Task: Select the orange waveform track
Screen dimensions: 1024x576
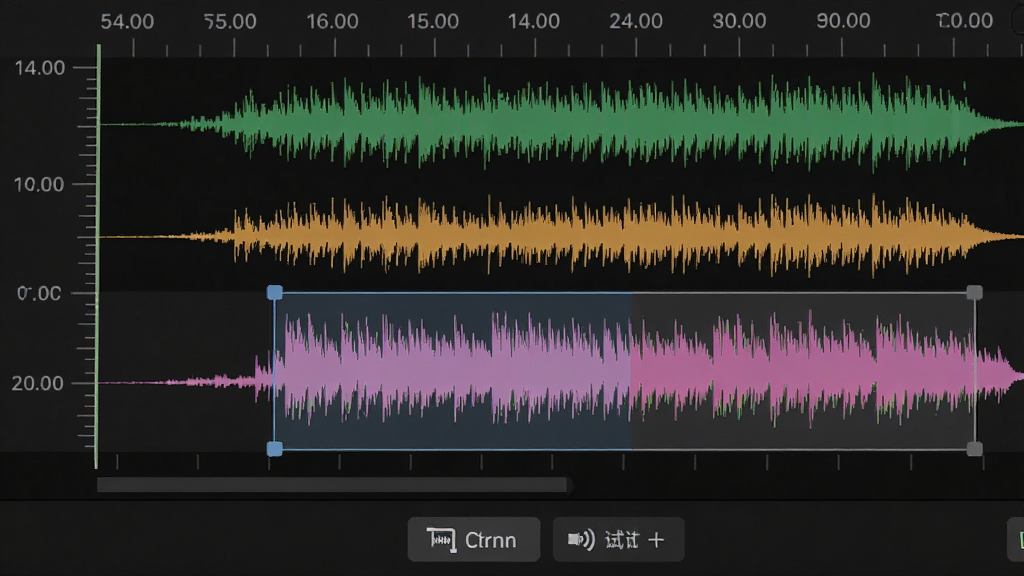Action: (x=562, y=236)
